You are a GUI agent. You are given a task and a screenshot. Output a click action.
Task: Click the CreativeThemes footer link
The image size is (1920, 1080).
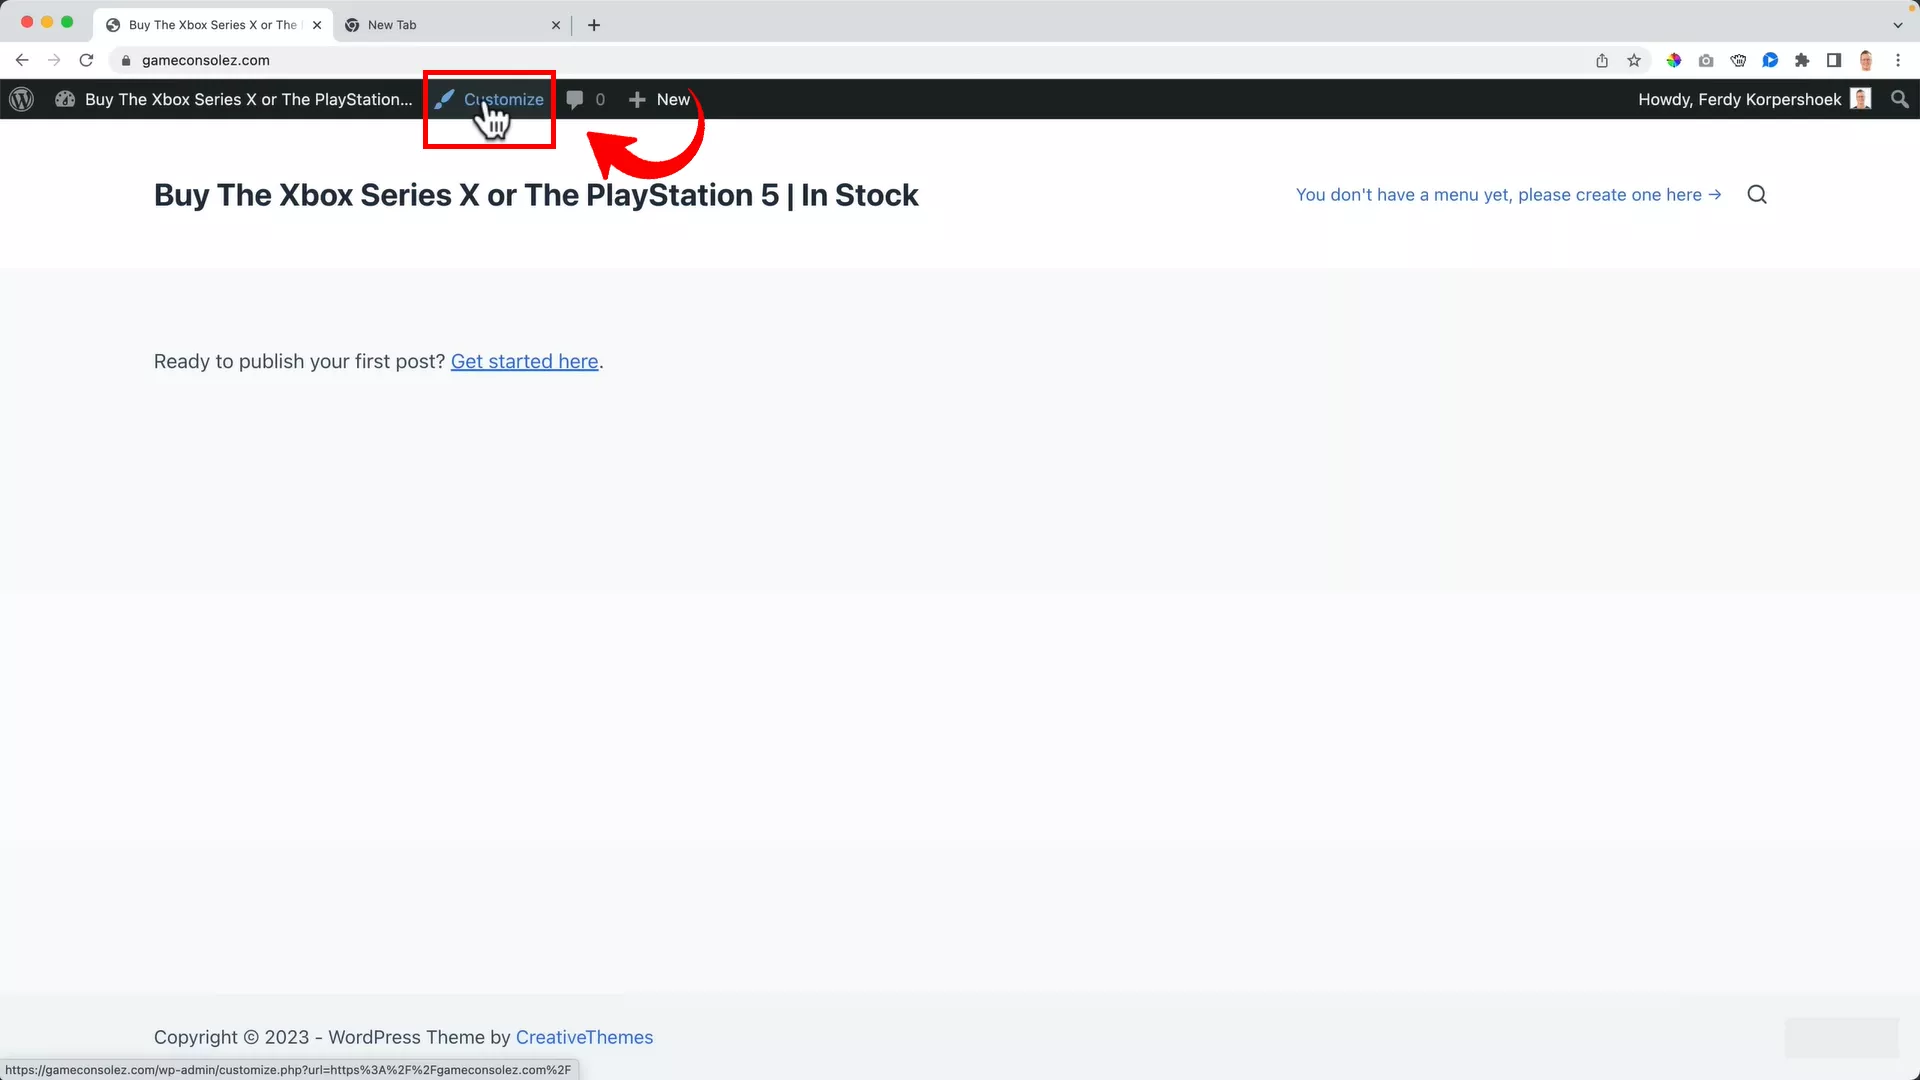point(584,1038)
